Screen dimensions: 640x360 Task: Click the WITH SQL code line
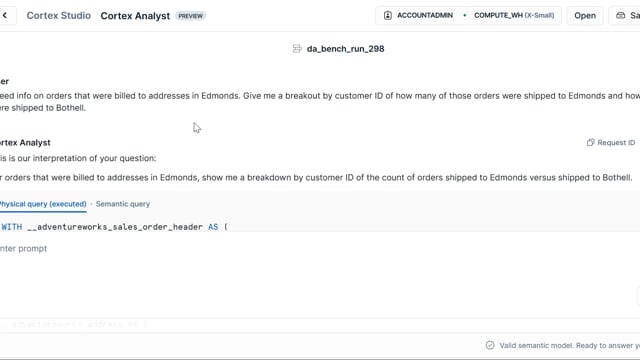pyautogui.click(x=114, y=227)
